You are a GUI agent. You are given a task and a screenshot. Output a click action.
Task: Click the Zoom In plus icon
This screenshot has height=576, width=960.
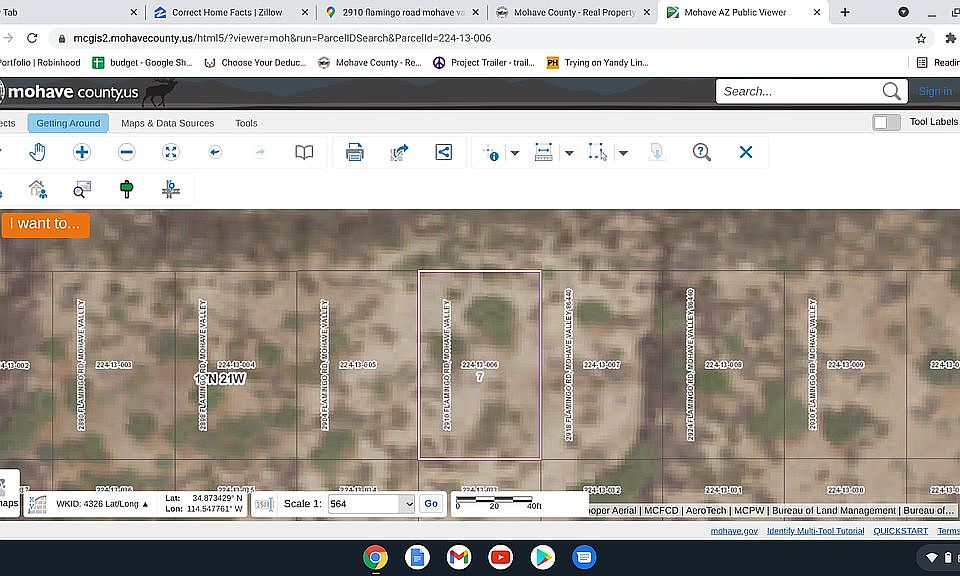(x=81, y=152)
